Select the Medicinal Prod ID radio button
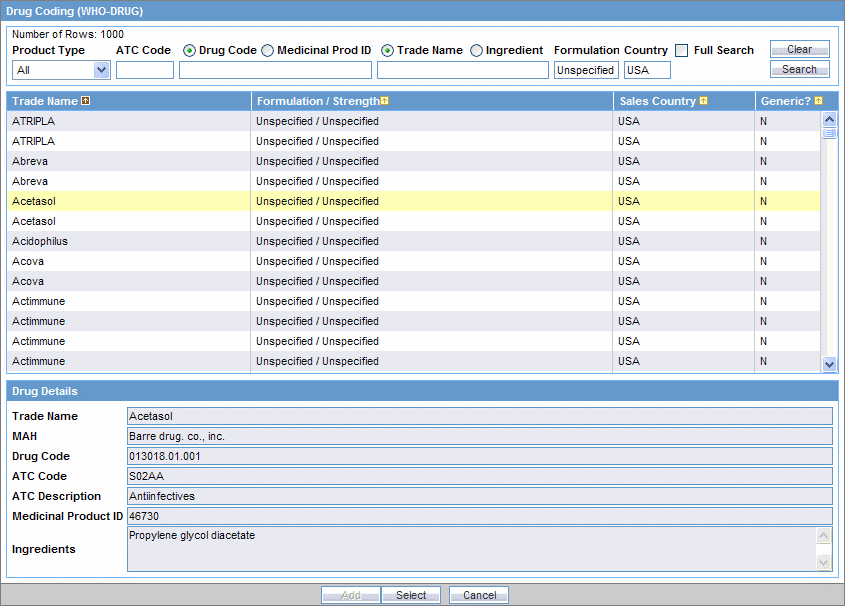845x606 pixels. pos(267,51)
